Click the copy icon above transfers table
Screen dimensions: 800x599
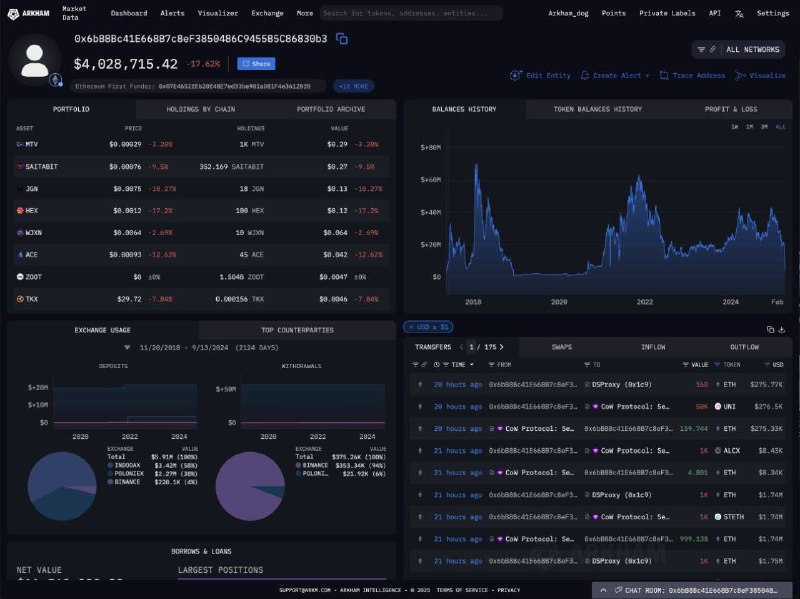(770, 330)
